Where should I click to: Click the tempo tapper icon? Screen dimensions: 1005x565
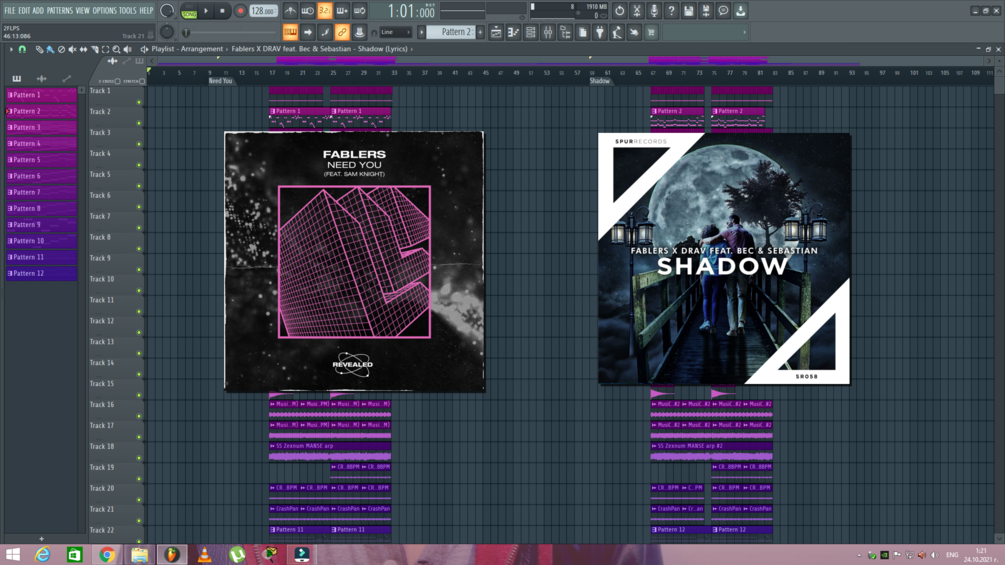617,33
